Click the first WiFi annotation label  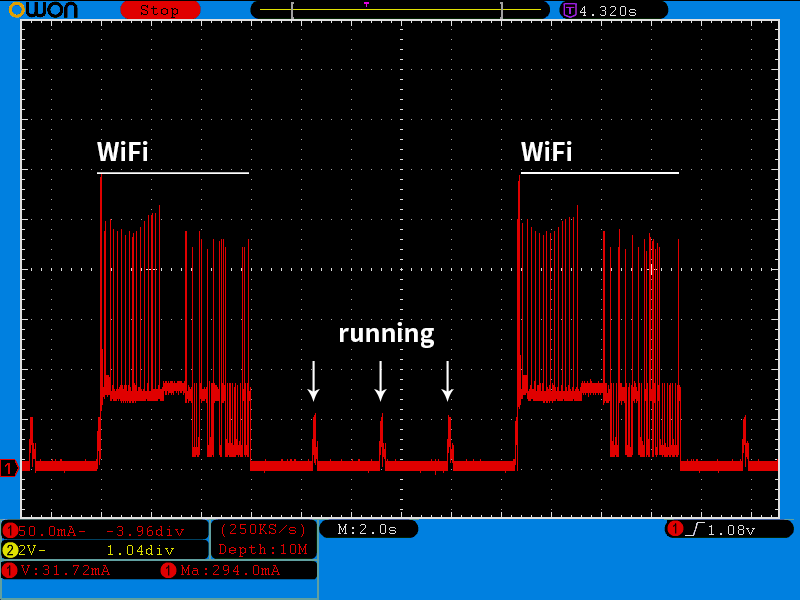click(x=122, y=153)
